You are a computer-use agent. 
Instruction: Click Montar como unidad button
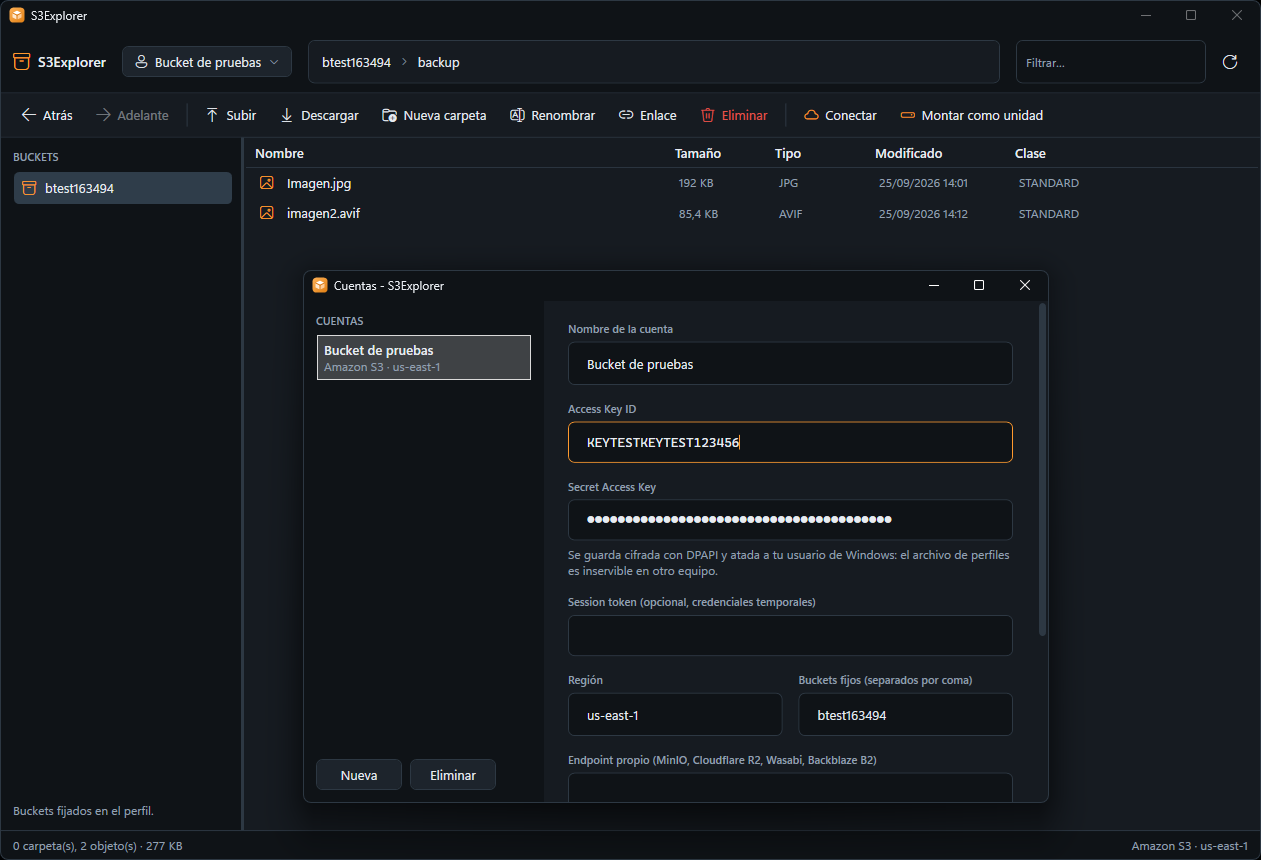(x=971, y=115)
